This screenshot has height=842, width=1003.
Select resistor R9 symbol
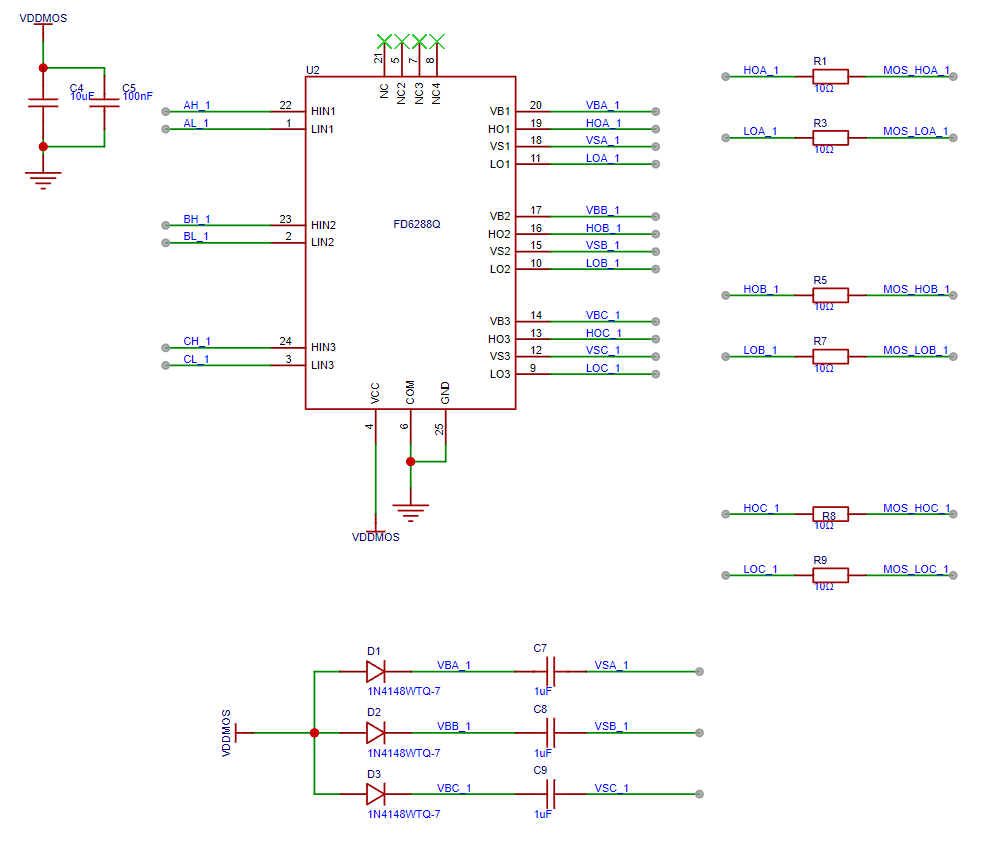click(830, 575)
